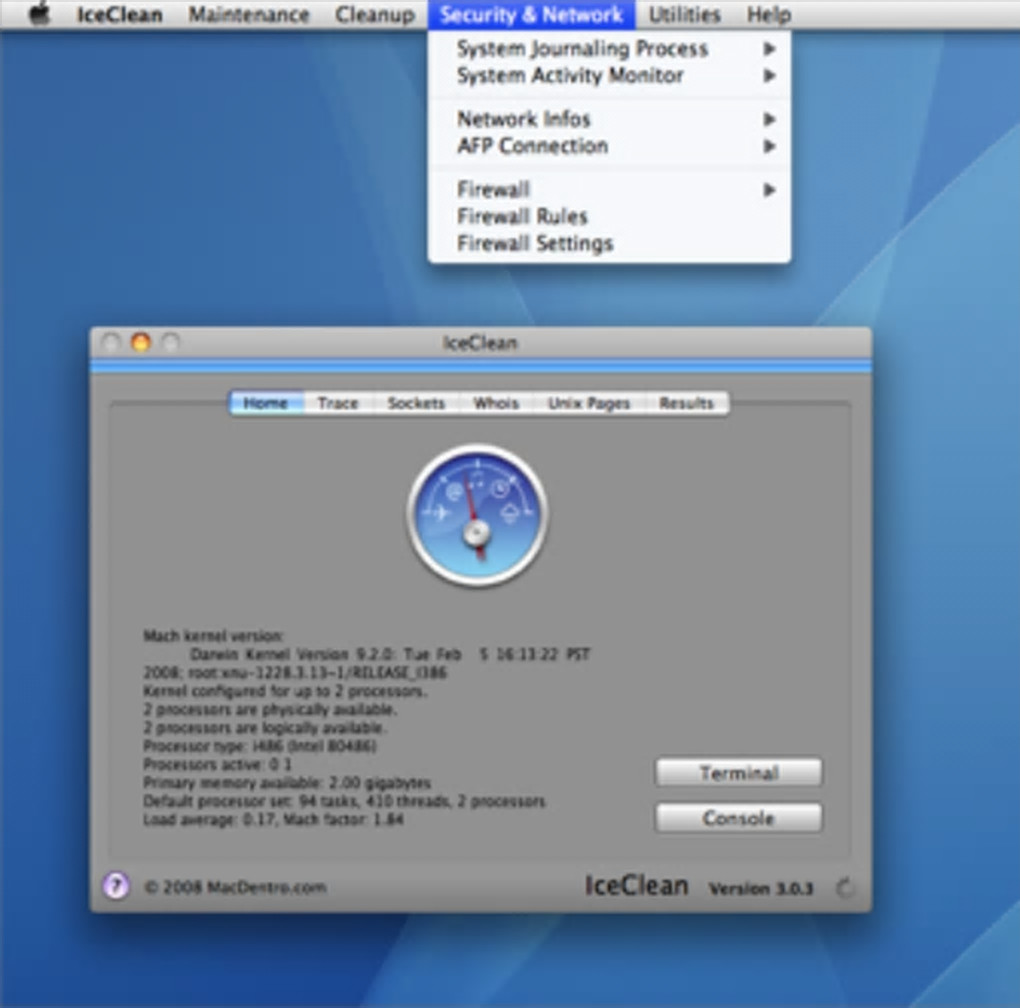Click the Load average text line
Screen dimensions: 1020x1008
(x=273, y=819)
